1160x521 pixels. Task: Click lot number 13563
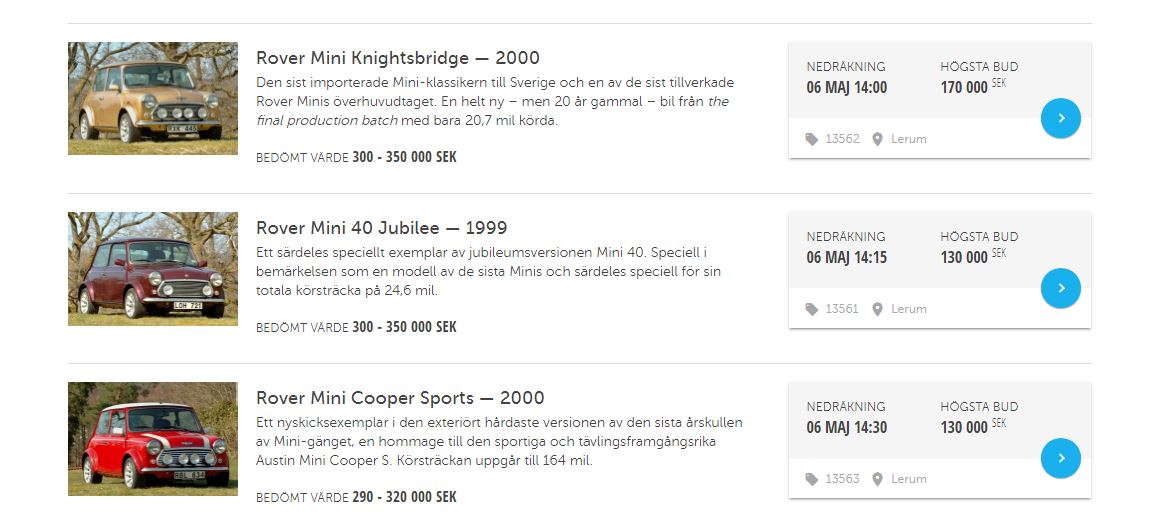[x=842, y=479]
